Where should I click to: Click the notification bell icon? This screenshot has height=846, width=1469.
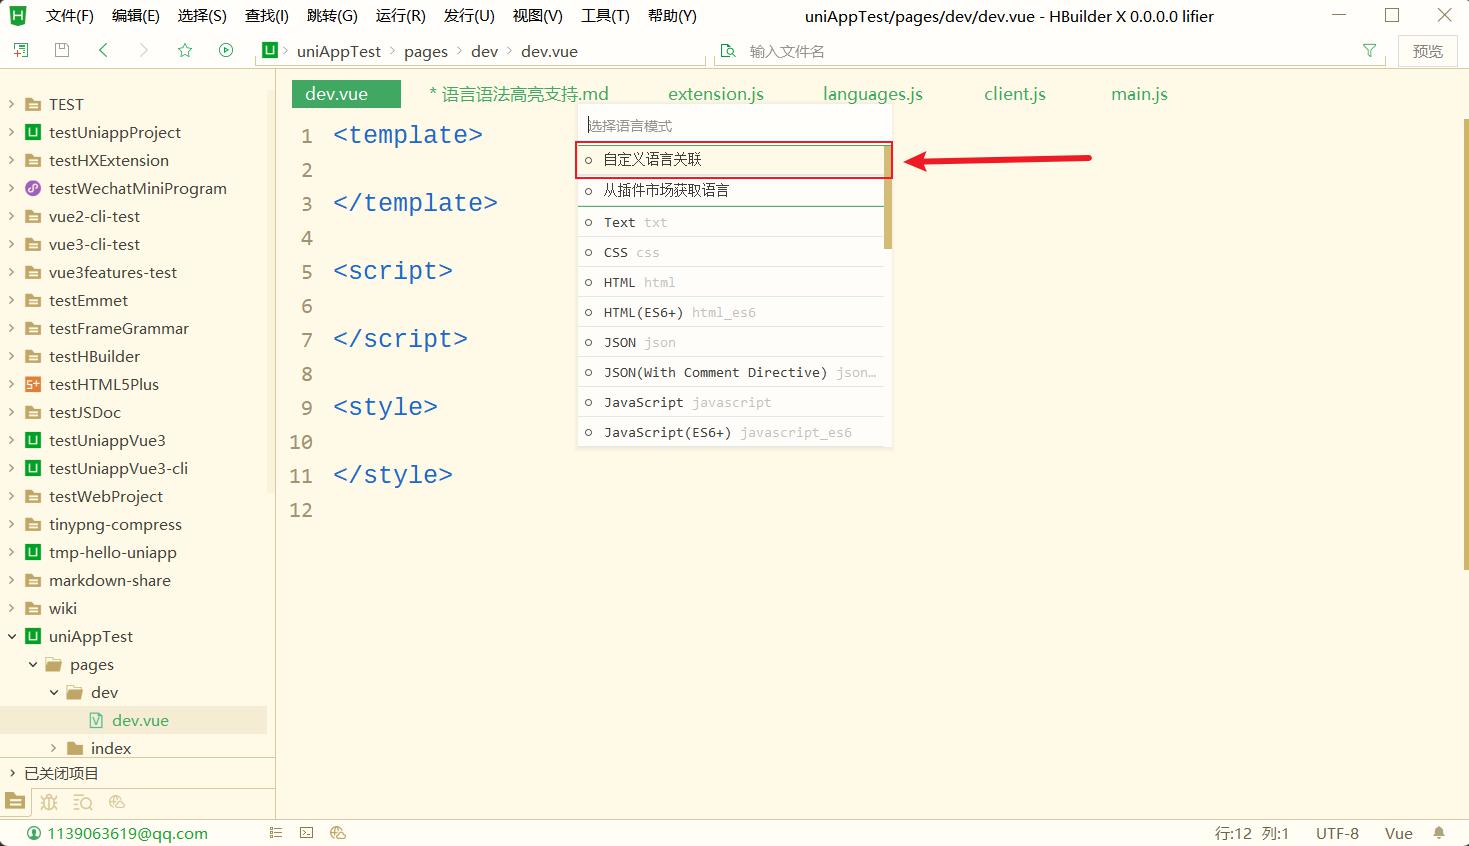(1439, 833)
